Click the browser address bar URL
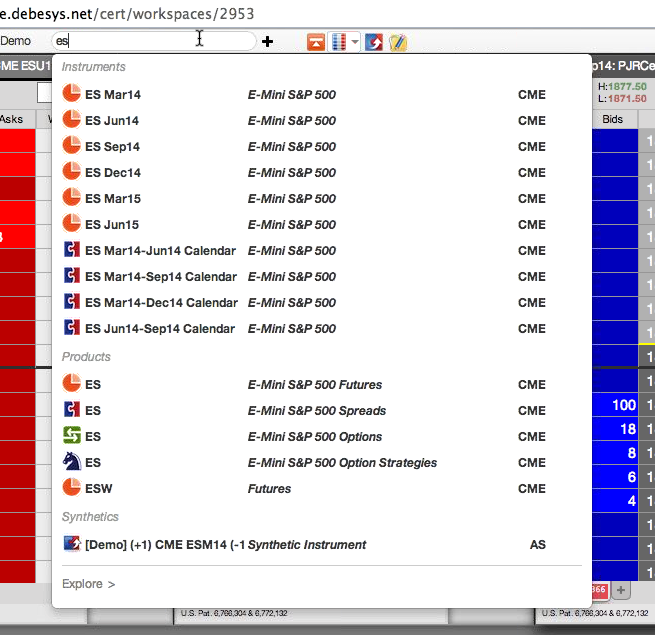The width and height of the screenshot is (655, 635). 127,14
